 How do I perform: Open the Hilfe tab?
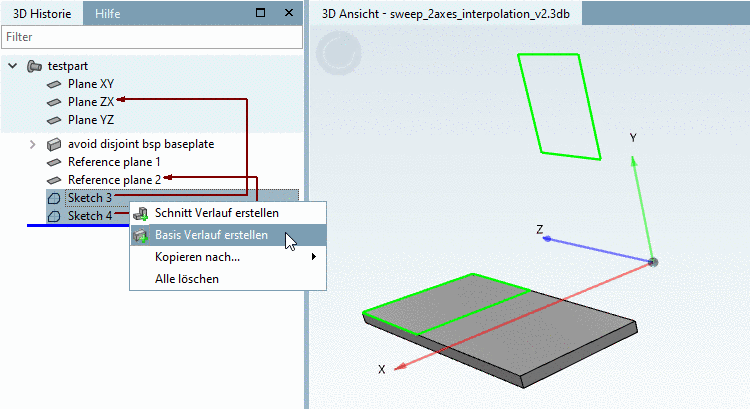tap(108, 13)
